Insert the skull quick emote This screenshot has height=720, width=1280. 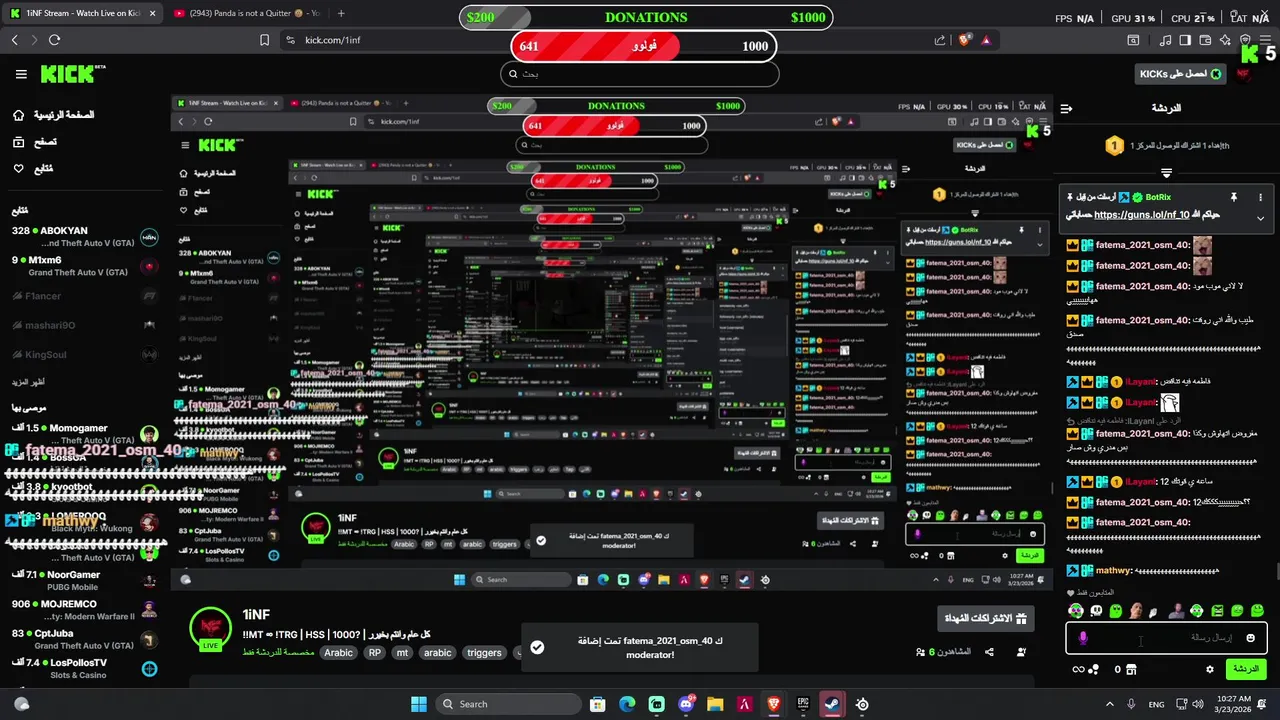(x=1096, y=611)
